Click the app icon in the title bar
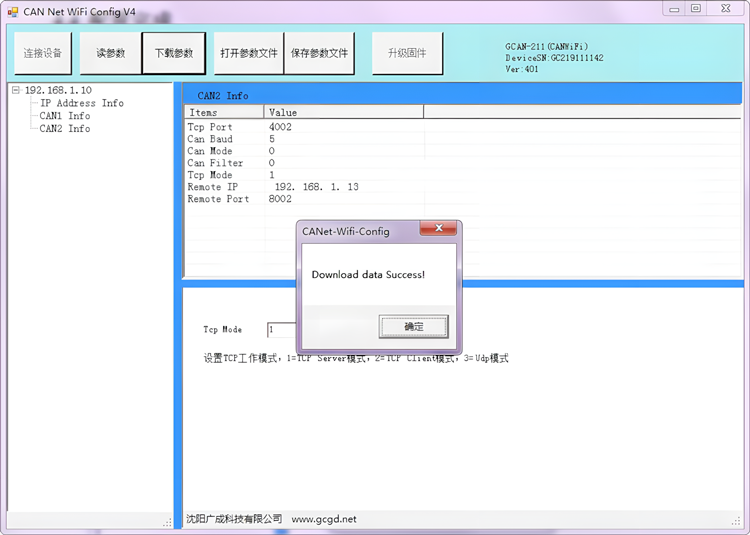The width and height of the screenshot is (750, 535). click(13, 11)
